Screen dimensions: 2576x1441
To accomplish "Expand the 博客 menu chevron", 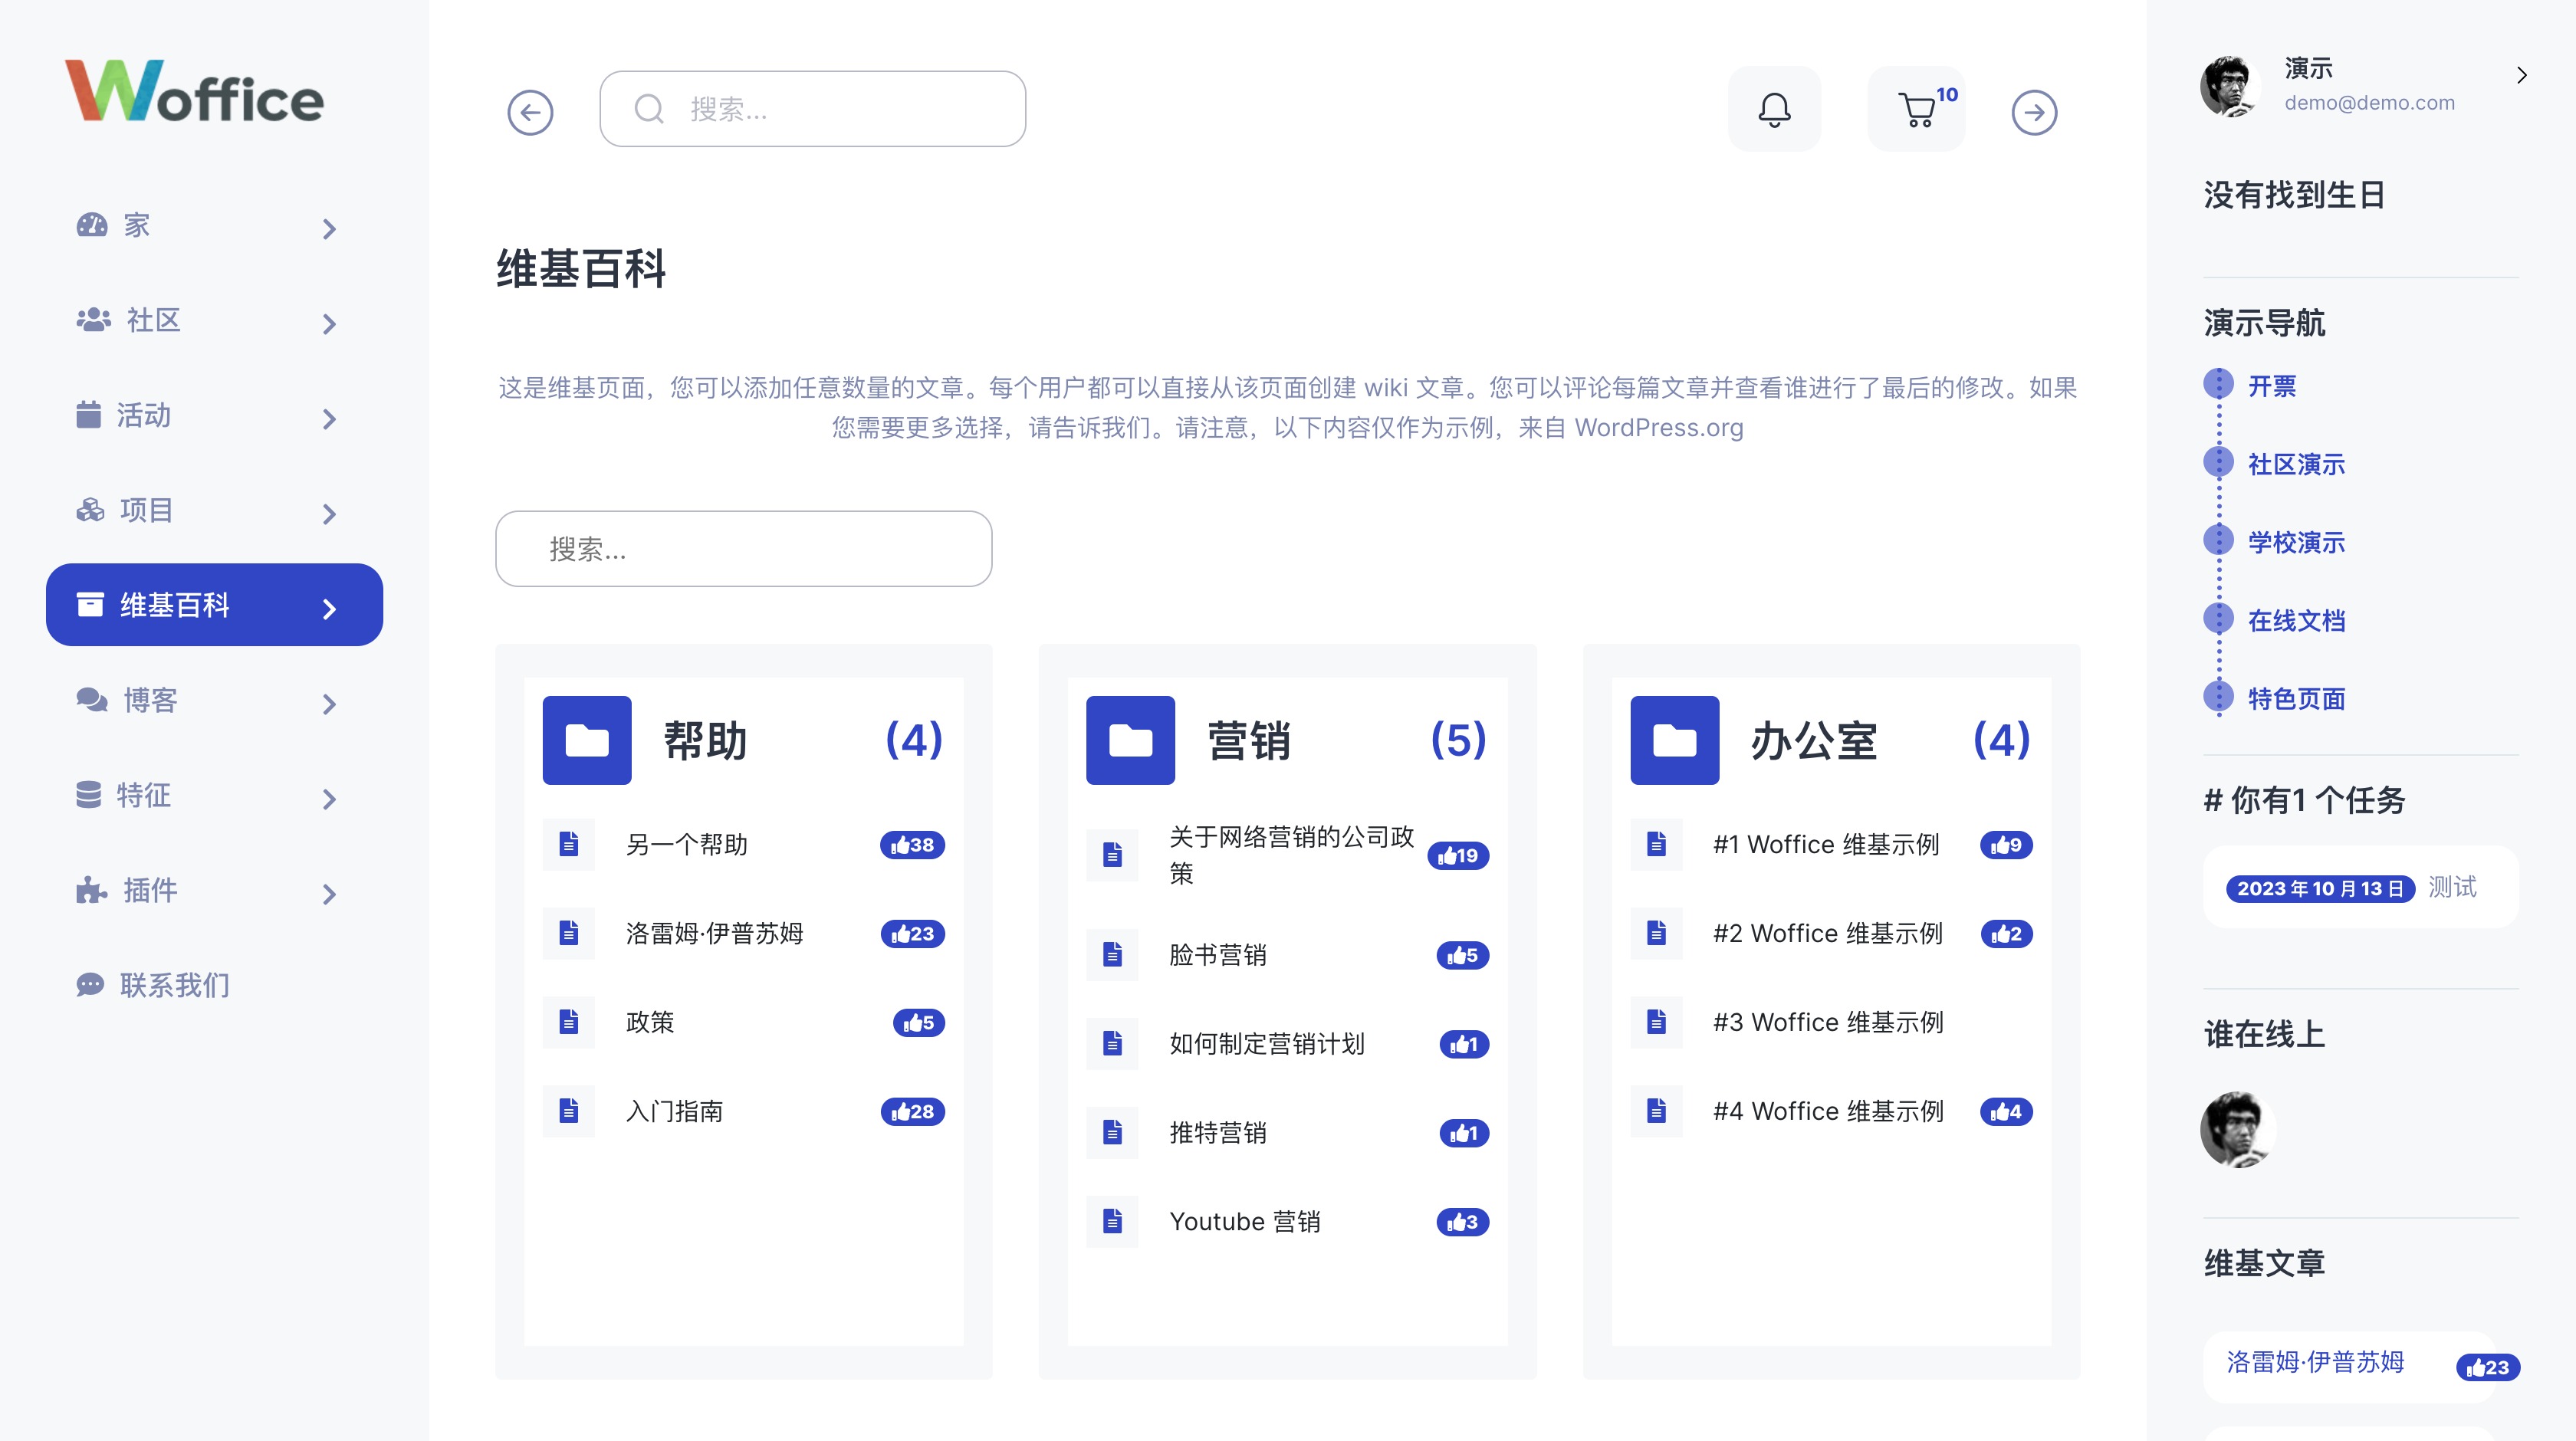I will click(x=329, y=704).
